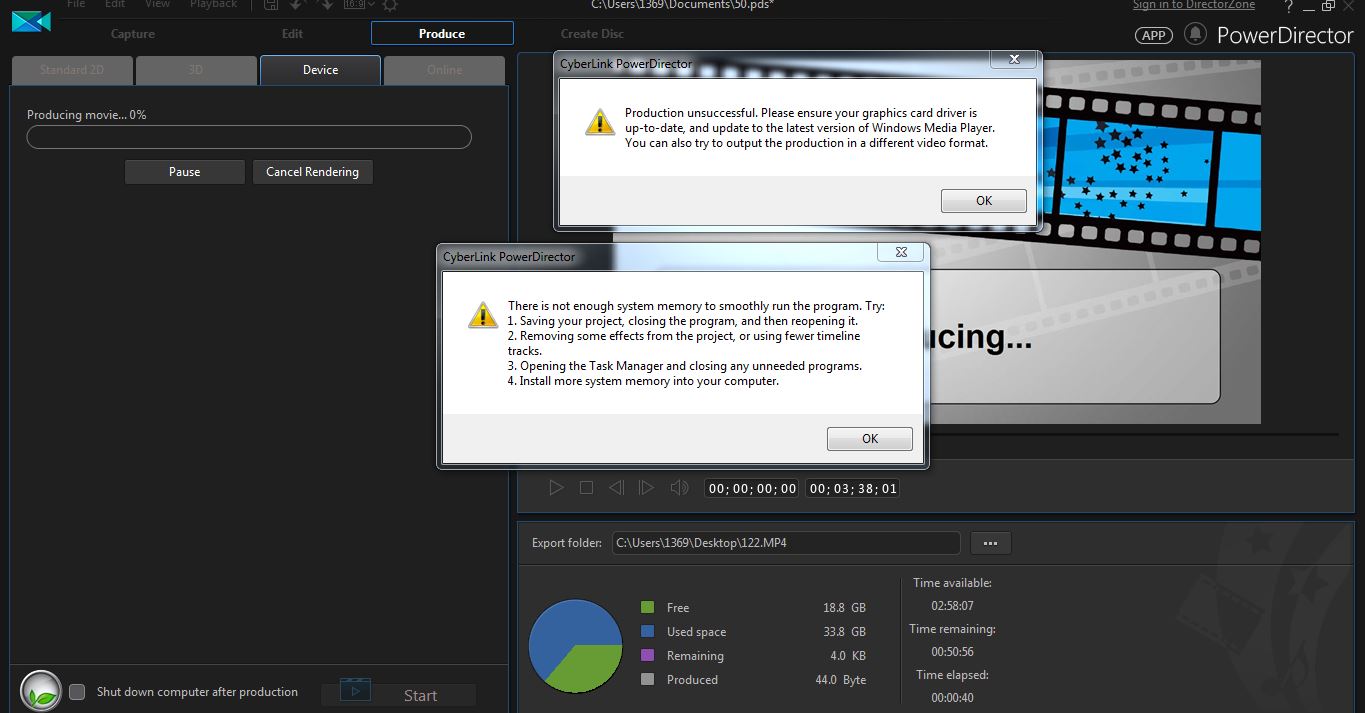Viewport: 1365px width, 713px height.
Task: Open the File menu
Action: [76, 4]
